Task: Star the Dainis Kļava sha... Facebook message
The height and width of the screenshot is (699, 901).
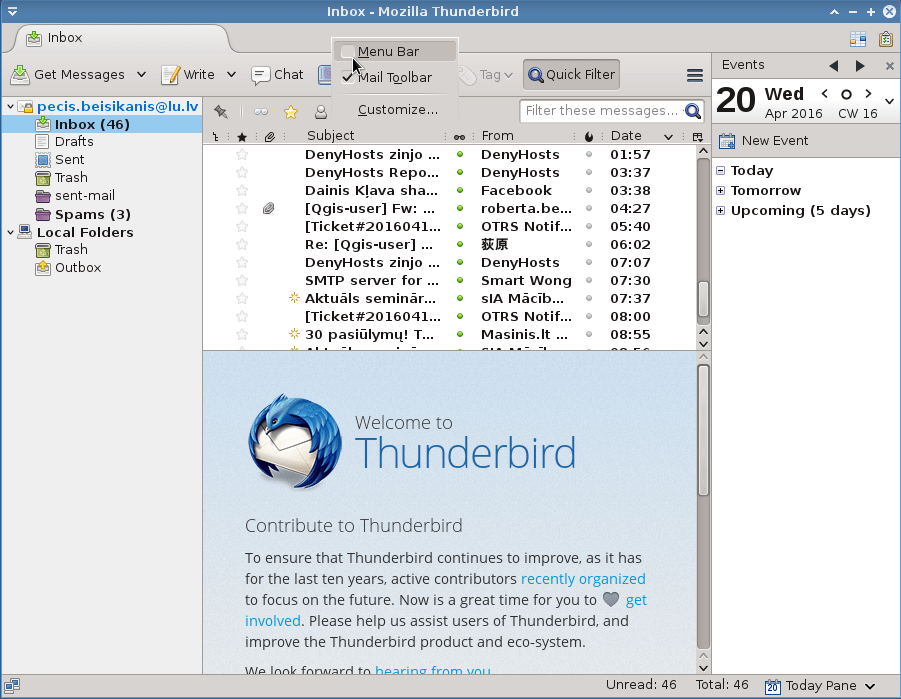Action: (x=242, y=190)
